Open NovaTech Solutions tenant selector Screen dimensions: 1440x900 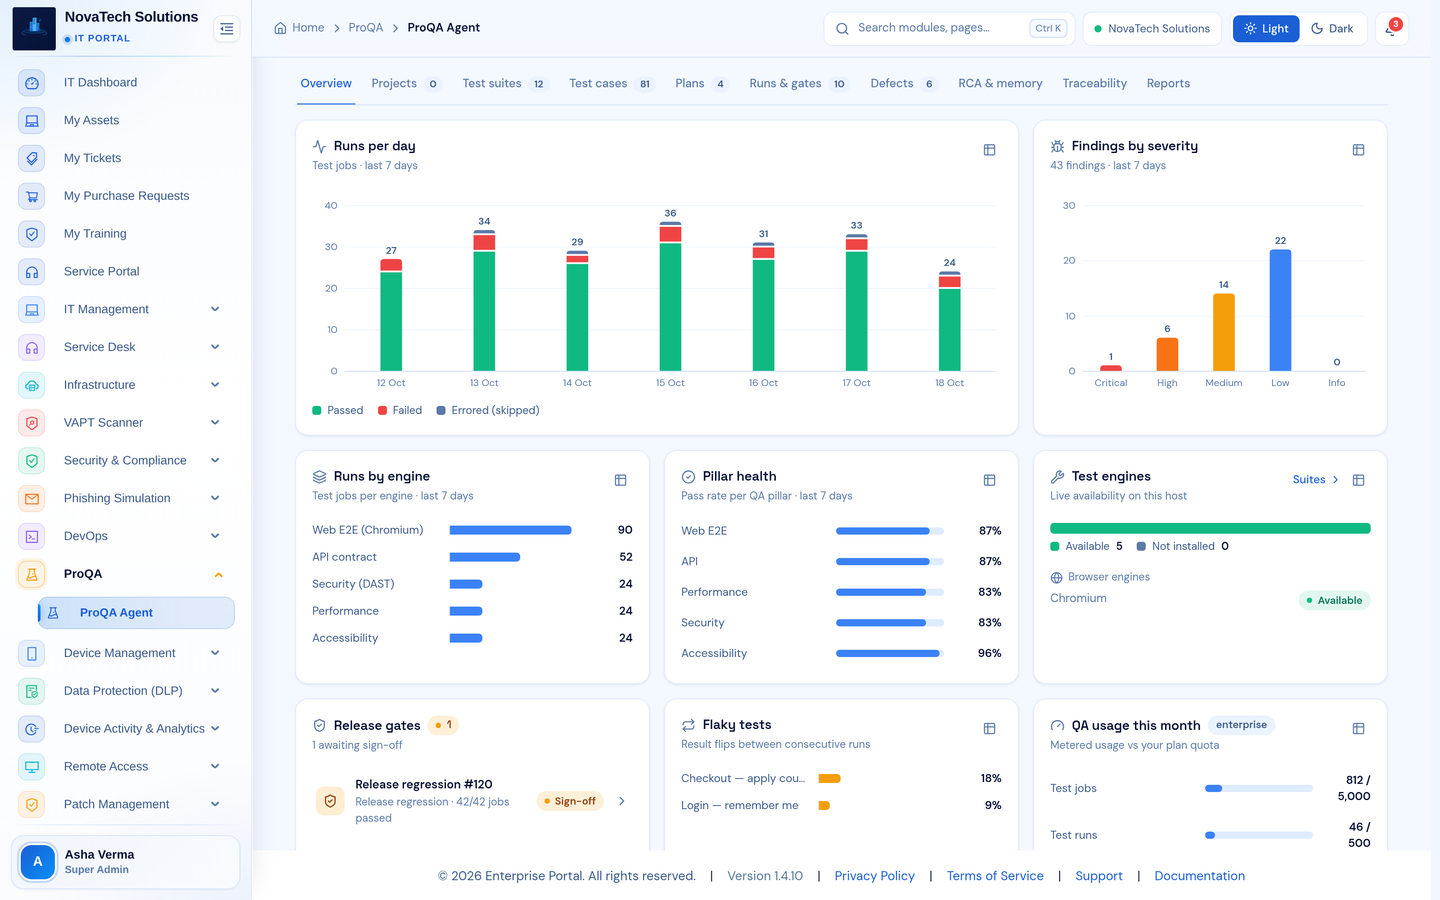pyautogui.click(x=1152, y=29)
